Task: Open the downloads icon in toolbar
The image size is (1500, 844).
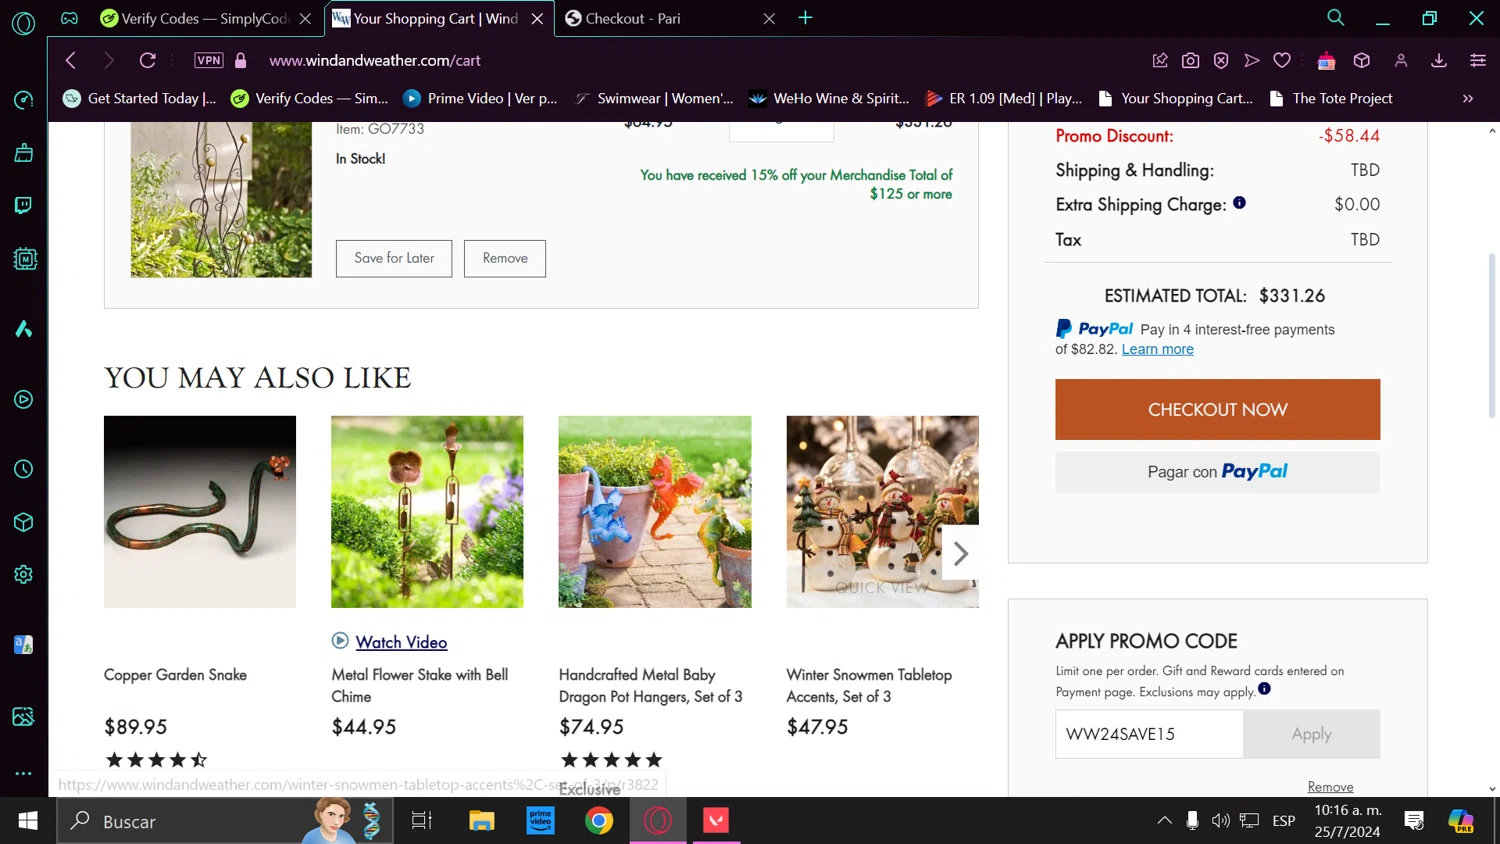Action: pyautogui.click(x=1439, y=61)
